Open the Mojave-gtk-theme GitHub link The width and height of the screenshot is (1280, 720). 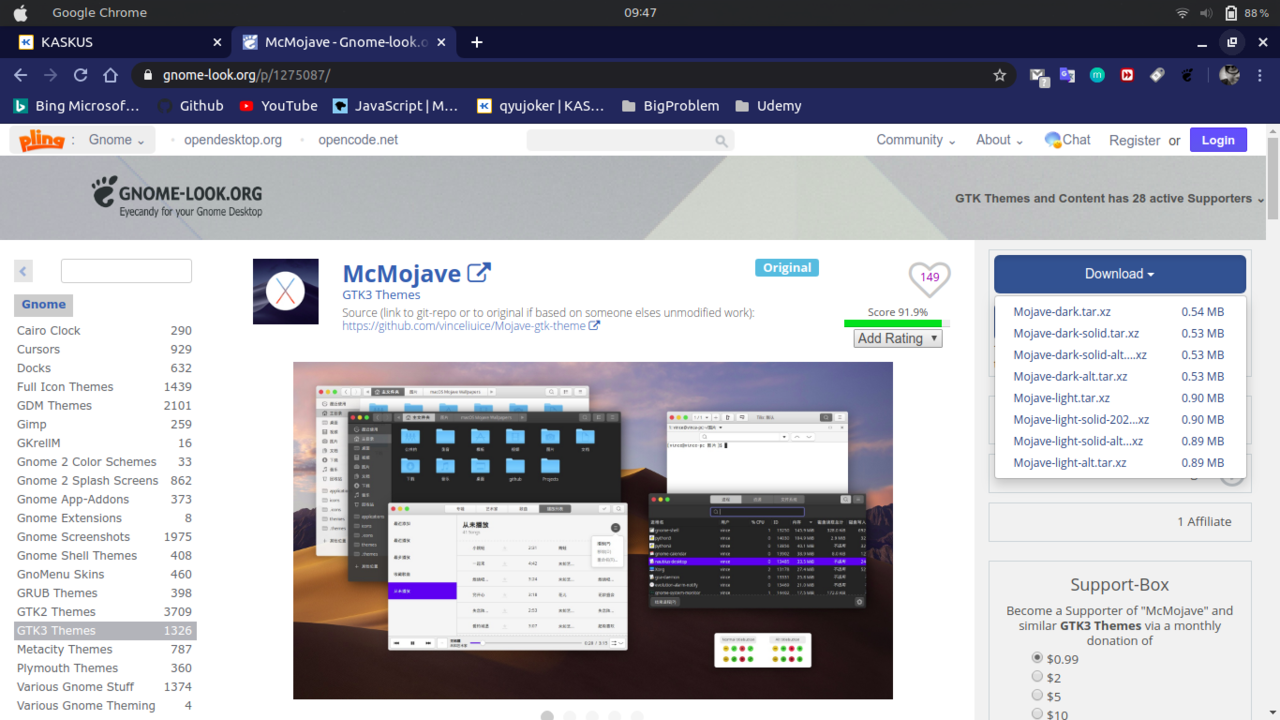(x=471, y=326)
